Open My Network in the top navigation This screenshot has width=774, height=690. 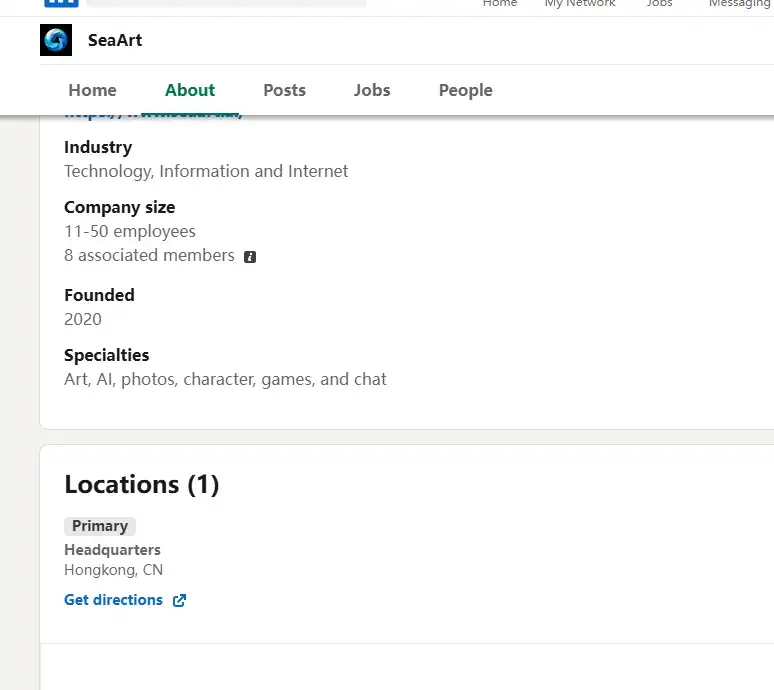[580, 3]
